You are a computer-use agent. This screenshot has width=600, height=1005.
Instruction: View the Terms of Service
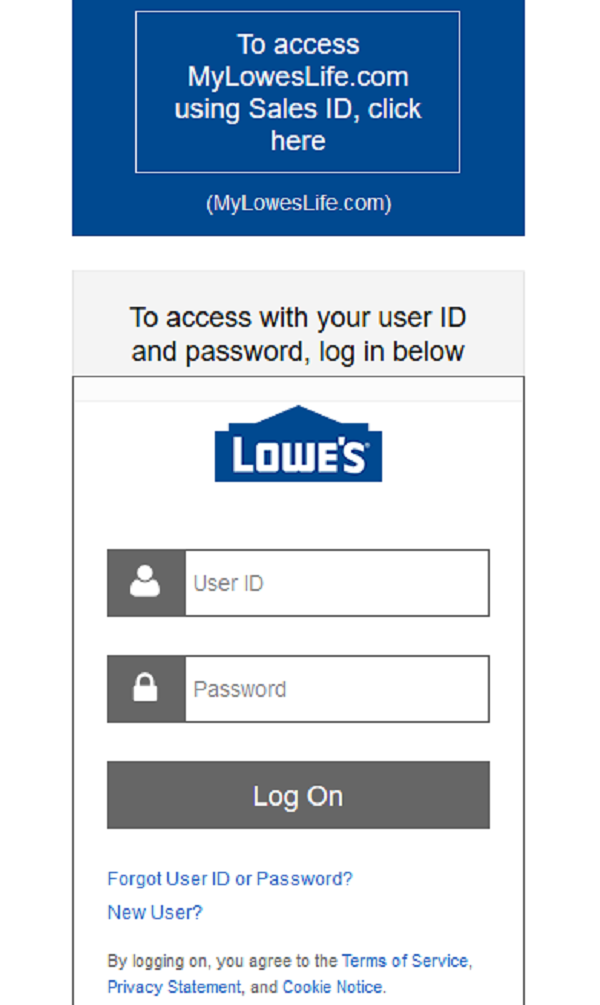coord(405,960)
